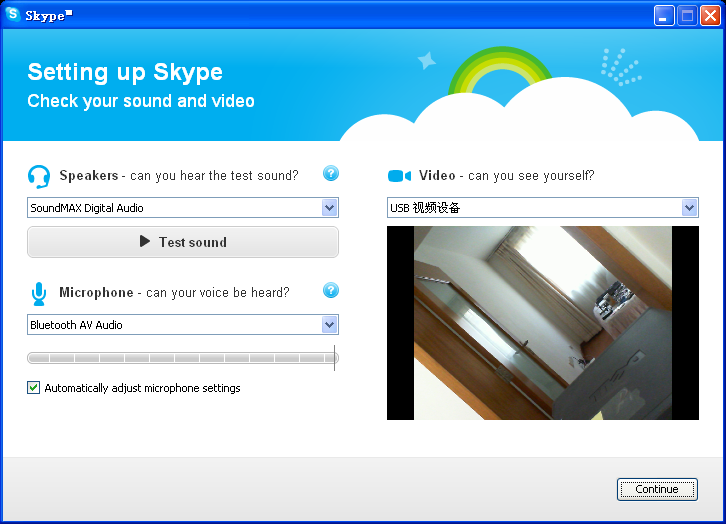Open the USB video device dropdown
This screenshot has width=726, height=524.
(543, 208)
